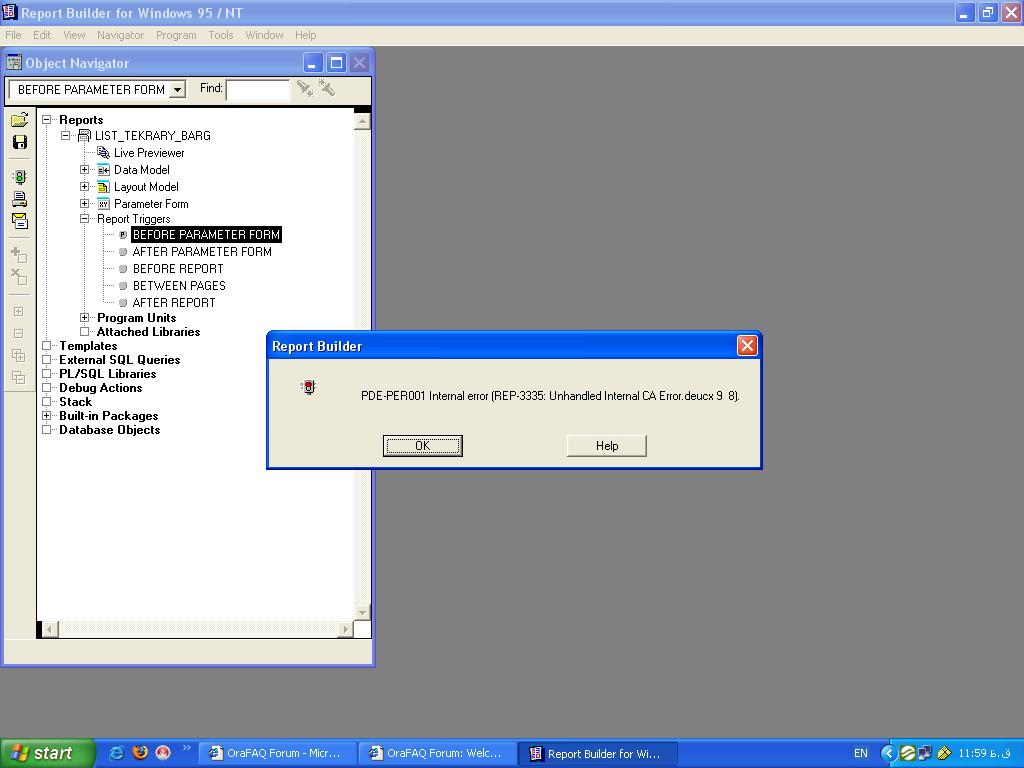
Task: Click the Parameter Form node icon
Action: click(103, 204)
